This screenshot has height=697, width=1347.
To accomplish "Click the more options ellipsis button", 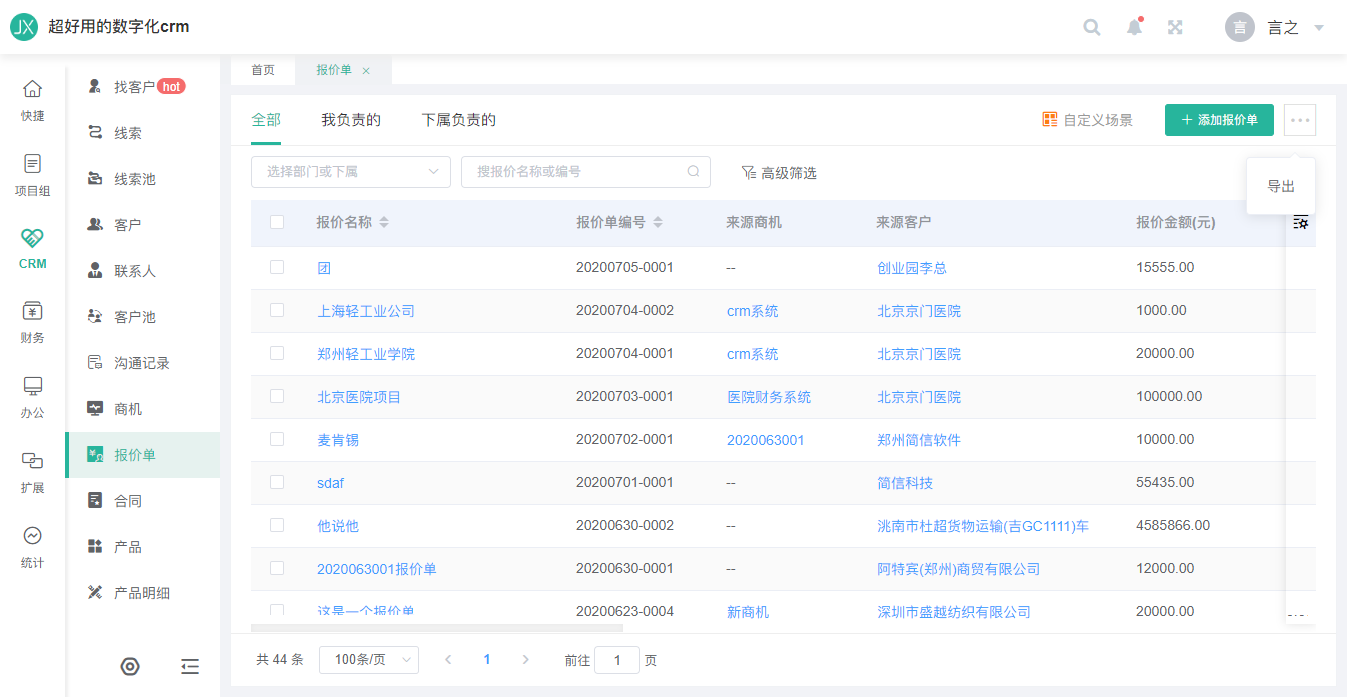I will [1300, 120].
